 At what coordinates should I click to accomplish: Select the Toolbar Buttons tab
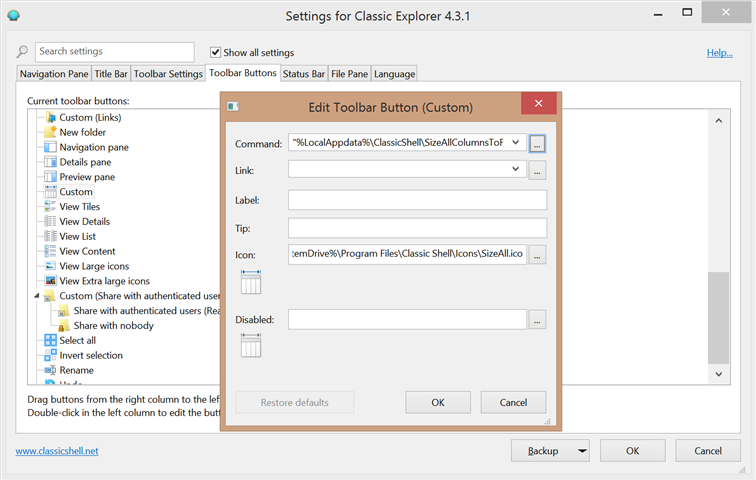243,73
